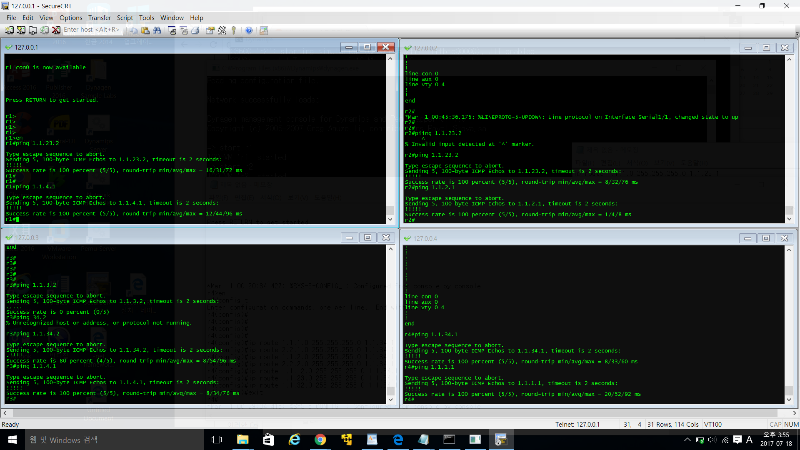Image resolution: width=800 pixels, height=450 pixels.
Task: Click the Windows search box
Action: (x=114, y=440)
